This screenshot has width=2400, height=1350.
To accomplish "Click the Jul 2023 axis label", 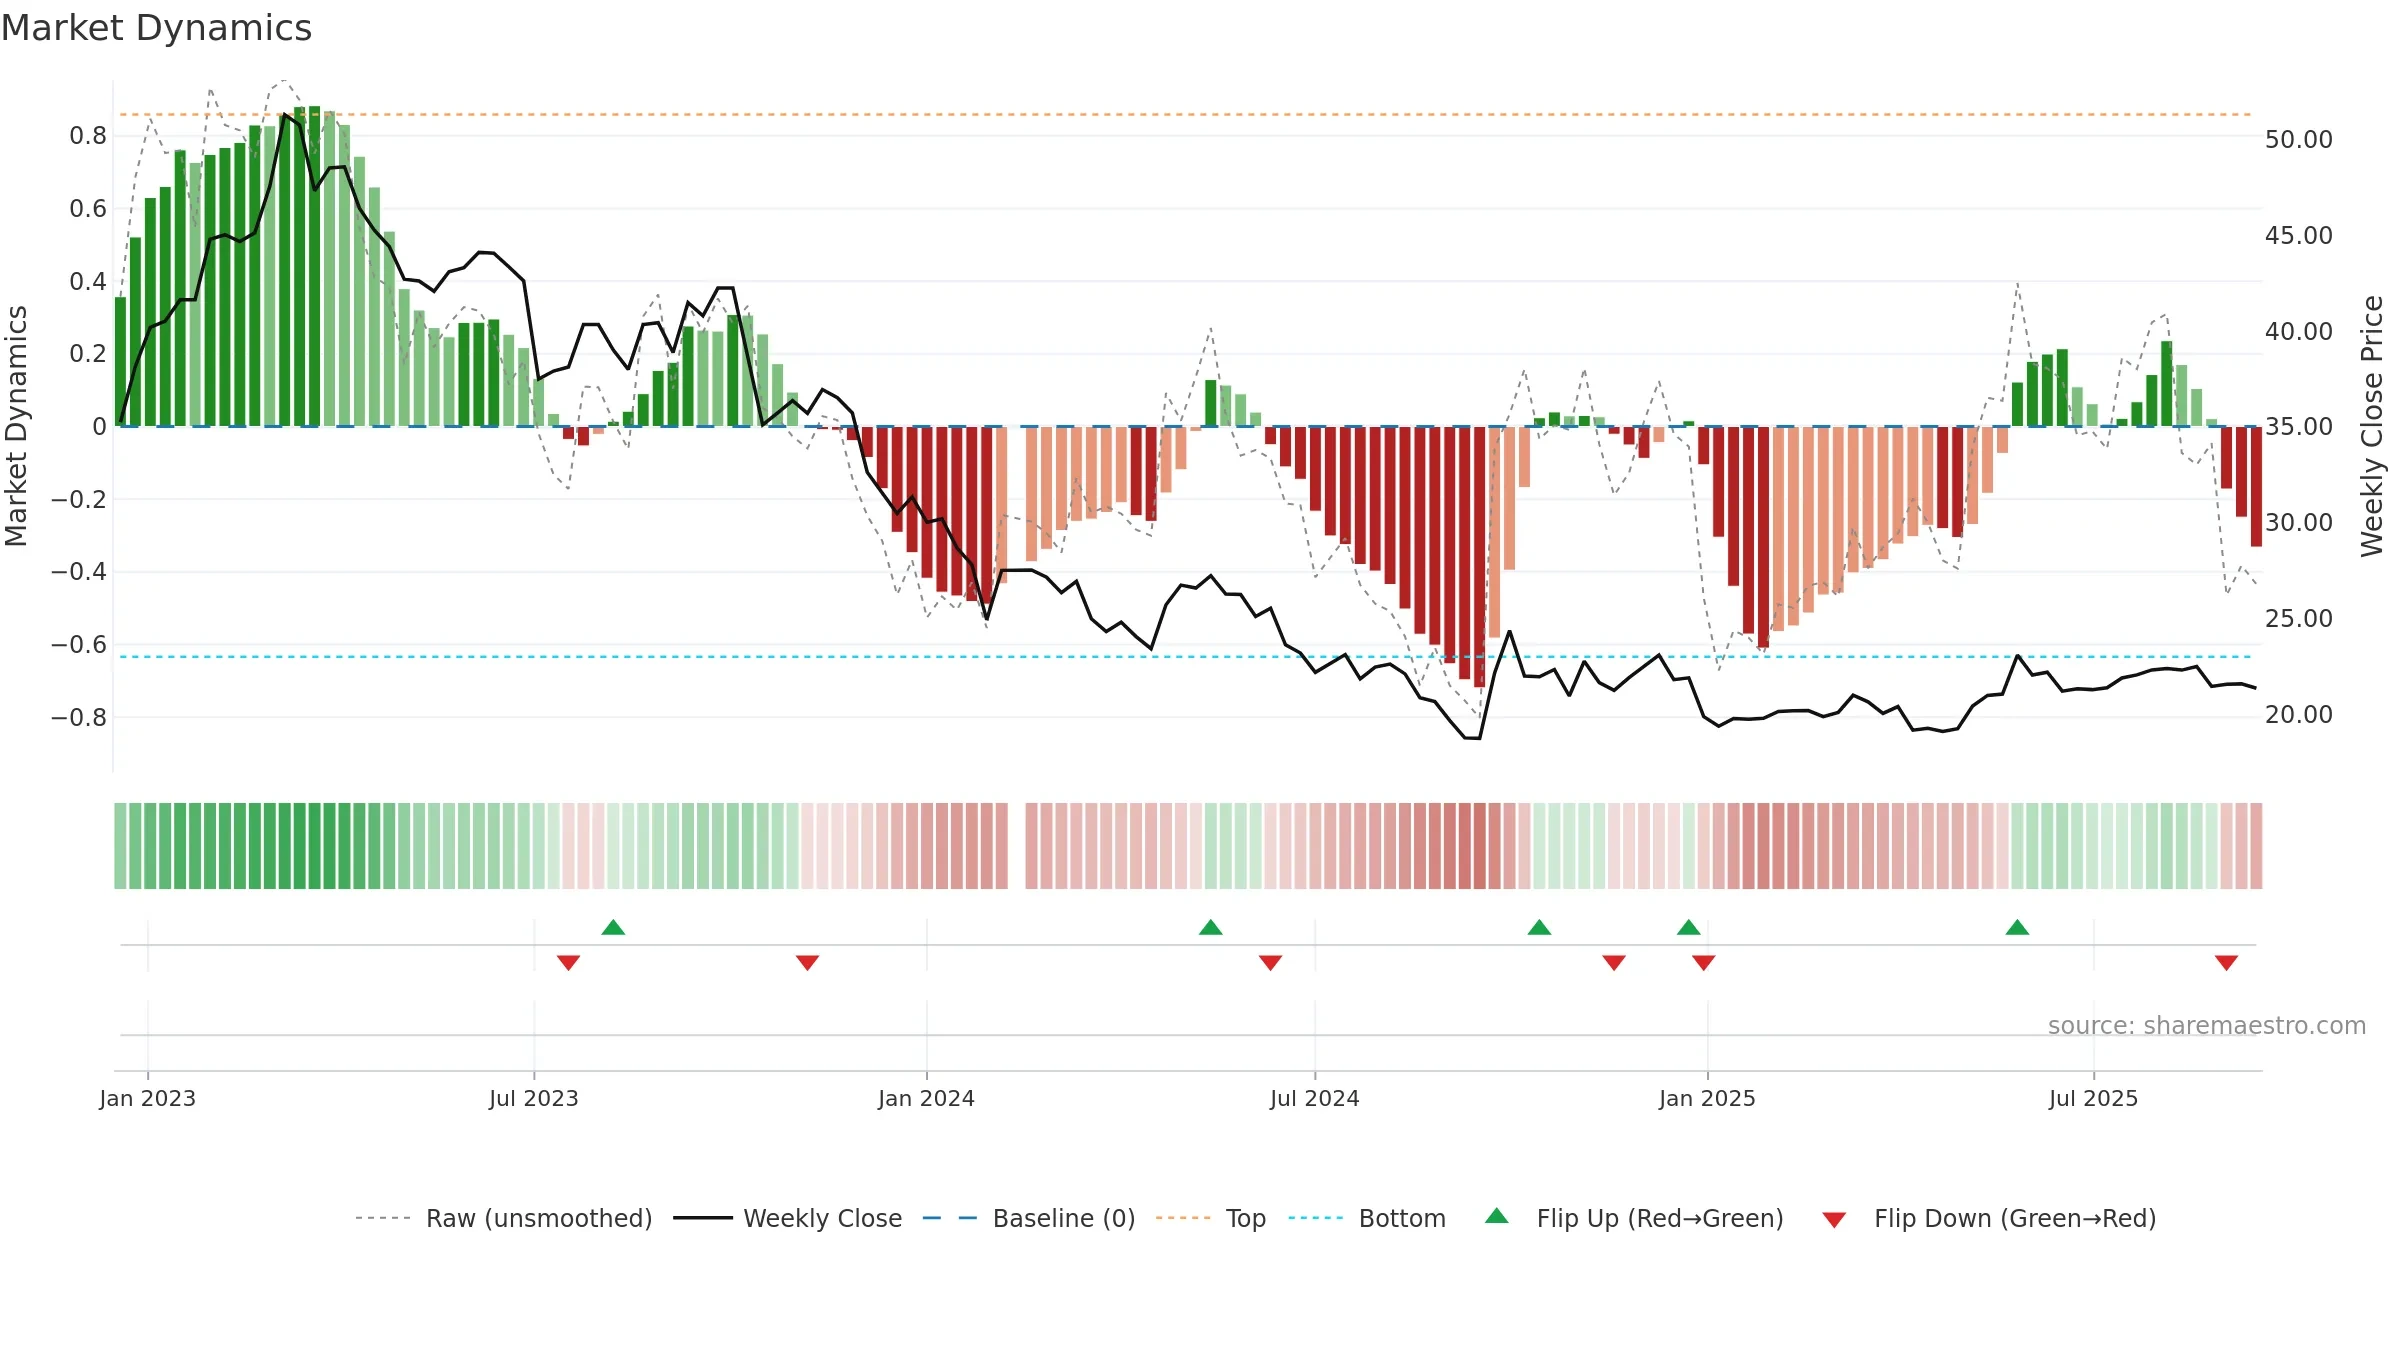I will pyautogui.click(x=534, y=1099).
